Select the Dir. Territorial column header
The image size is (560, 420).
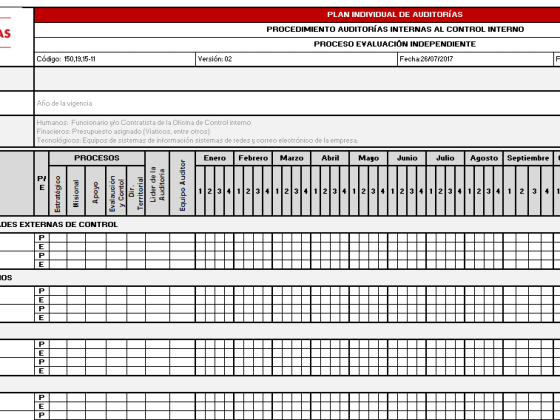click(136, 191)
